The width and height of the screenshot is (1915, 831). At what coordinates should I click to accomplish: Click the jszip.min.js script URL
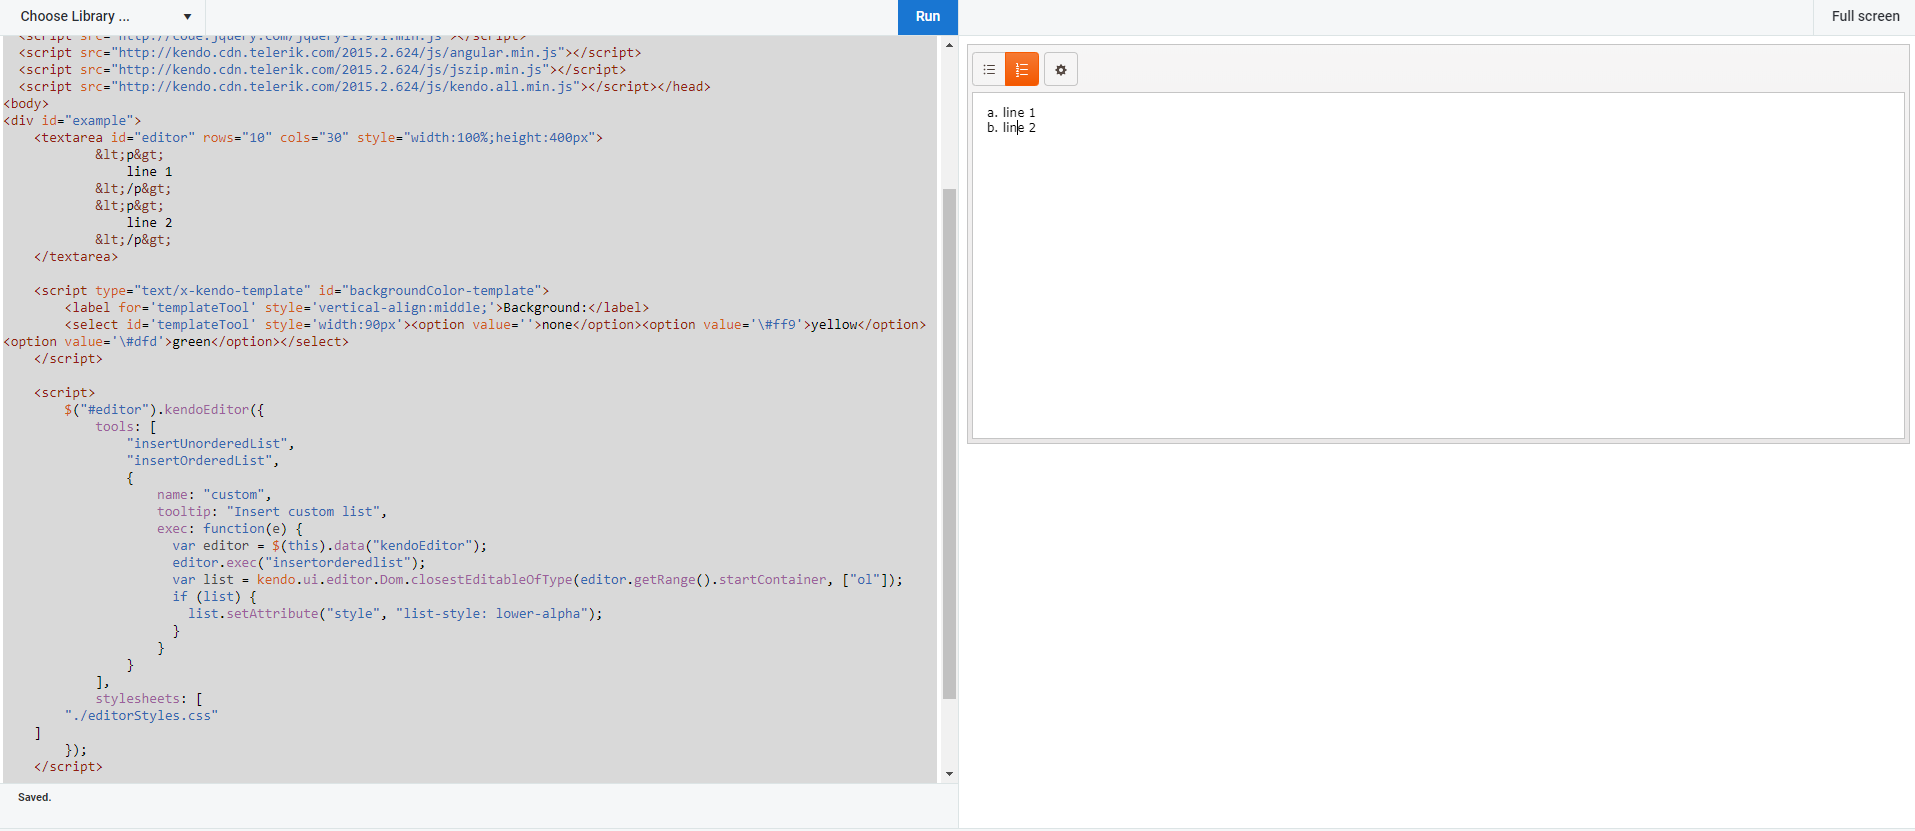point(330,70)
